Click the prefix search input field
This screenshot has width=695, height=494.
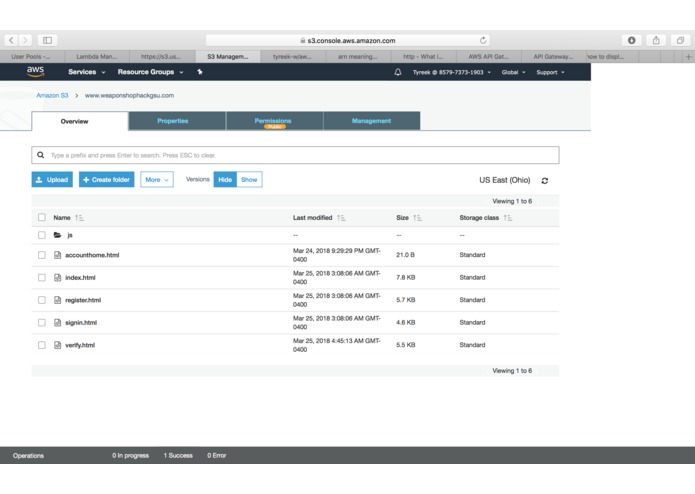pos(295,155)
